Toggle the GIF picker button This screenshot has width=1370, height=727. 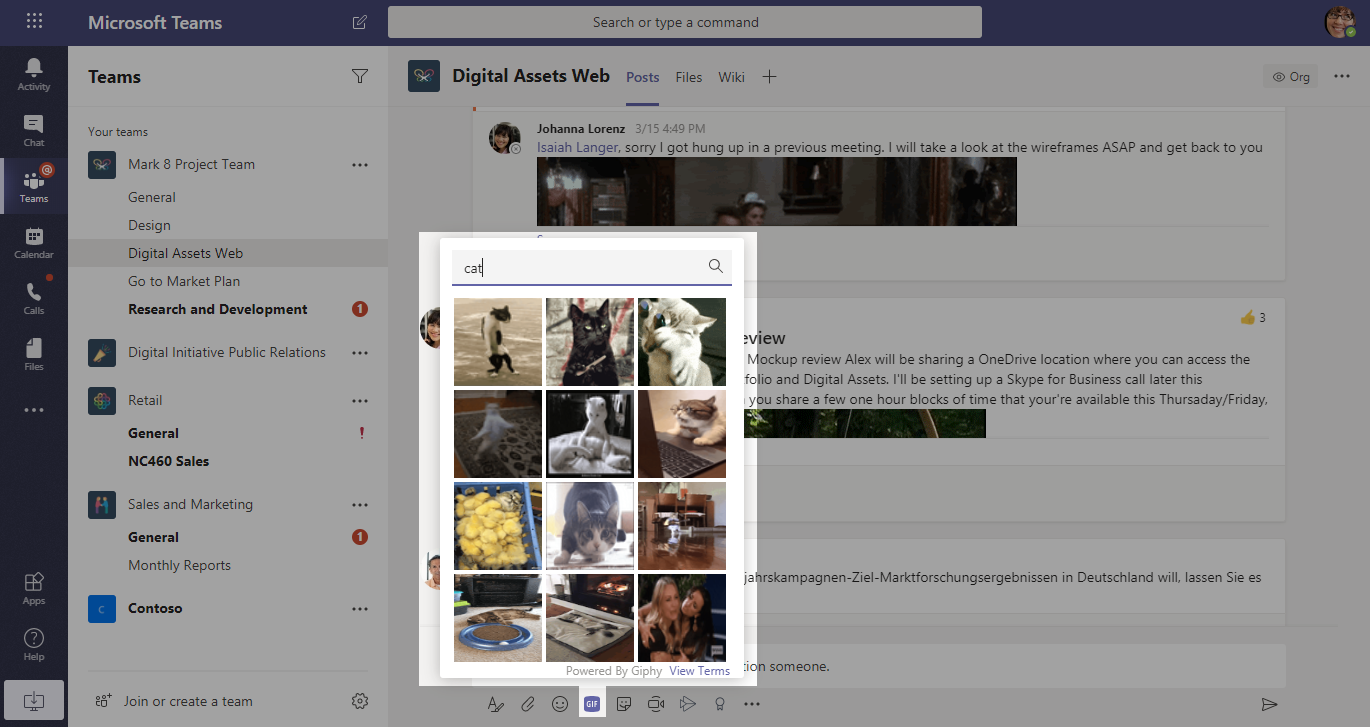(592, 704)
